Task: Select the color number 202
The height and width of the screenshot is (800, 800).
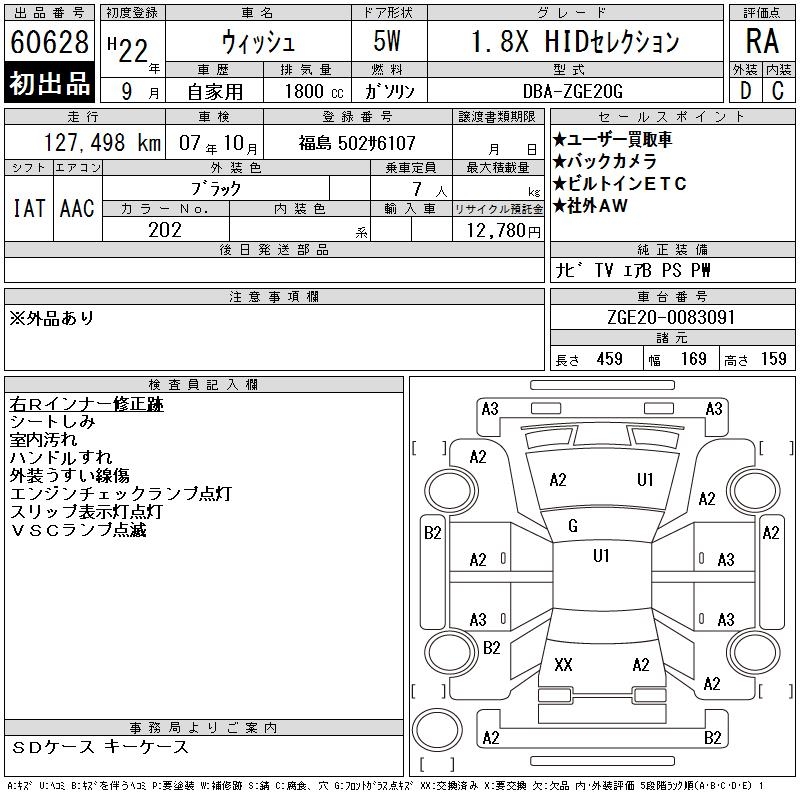Action: click(165, 230)
